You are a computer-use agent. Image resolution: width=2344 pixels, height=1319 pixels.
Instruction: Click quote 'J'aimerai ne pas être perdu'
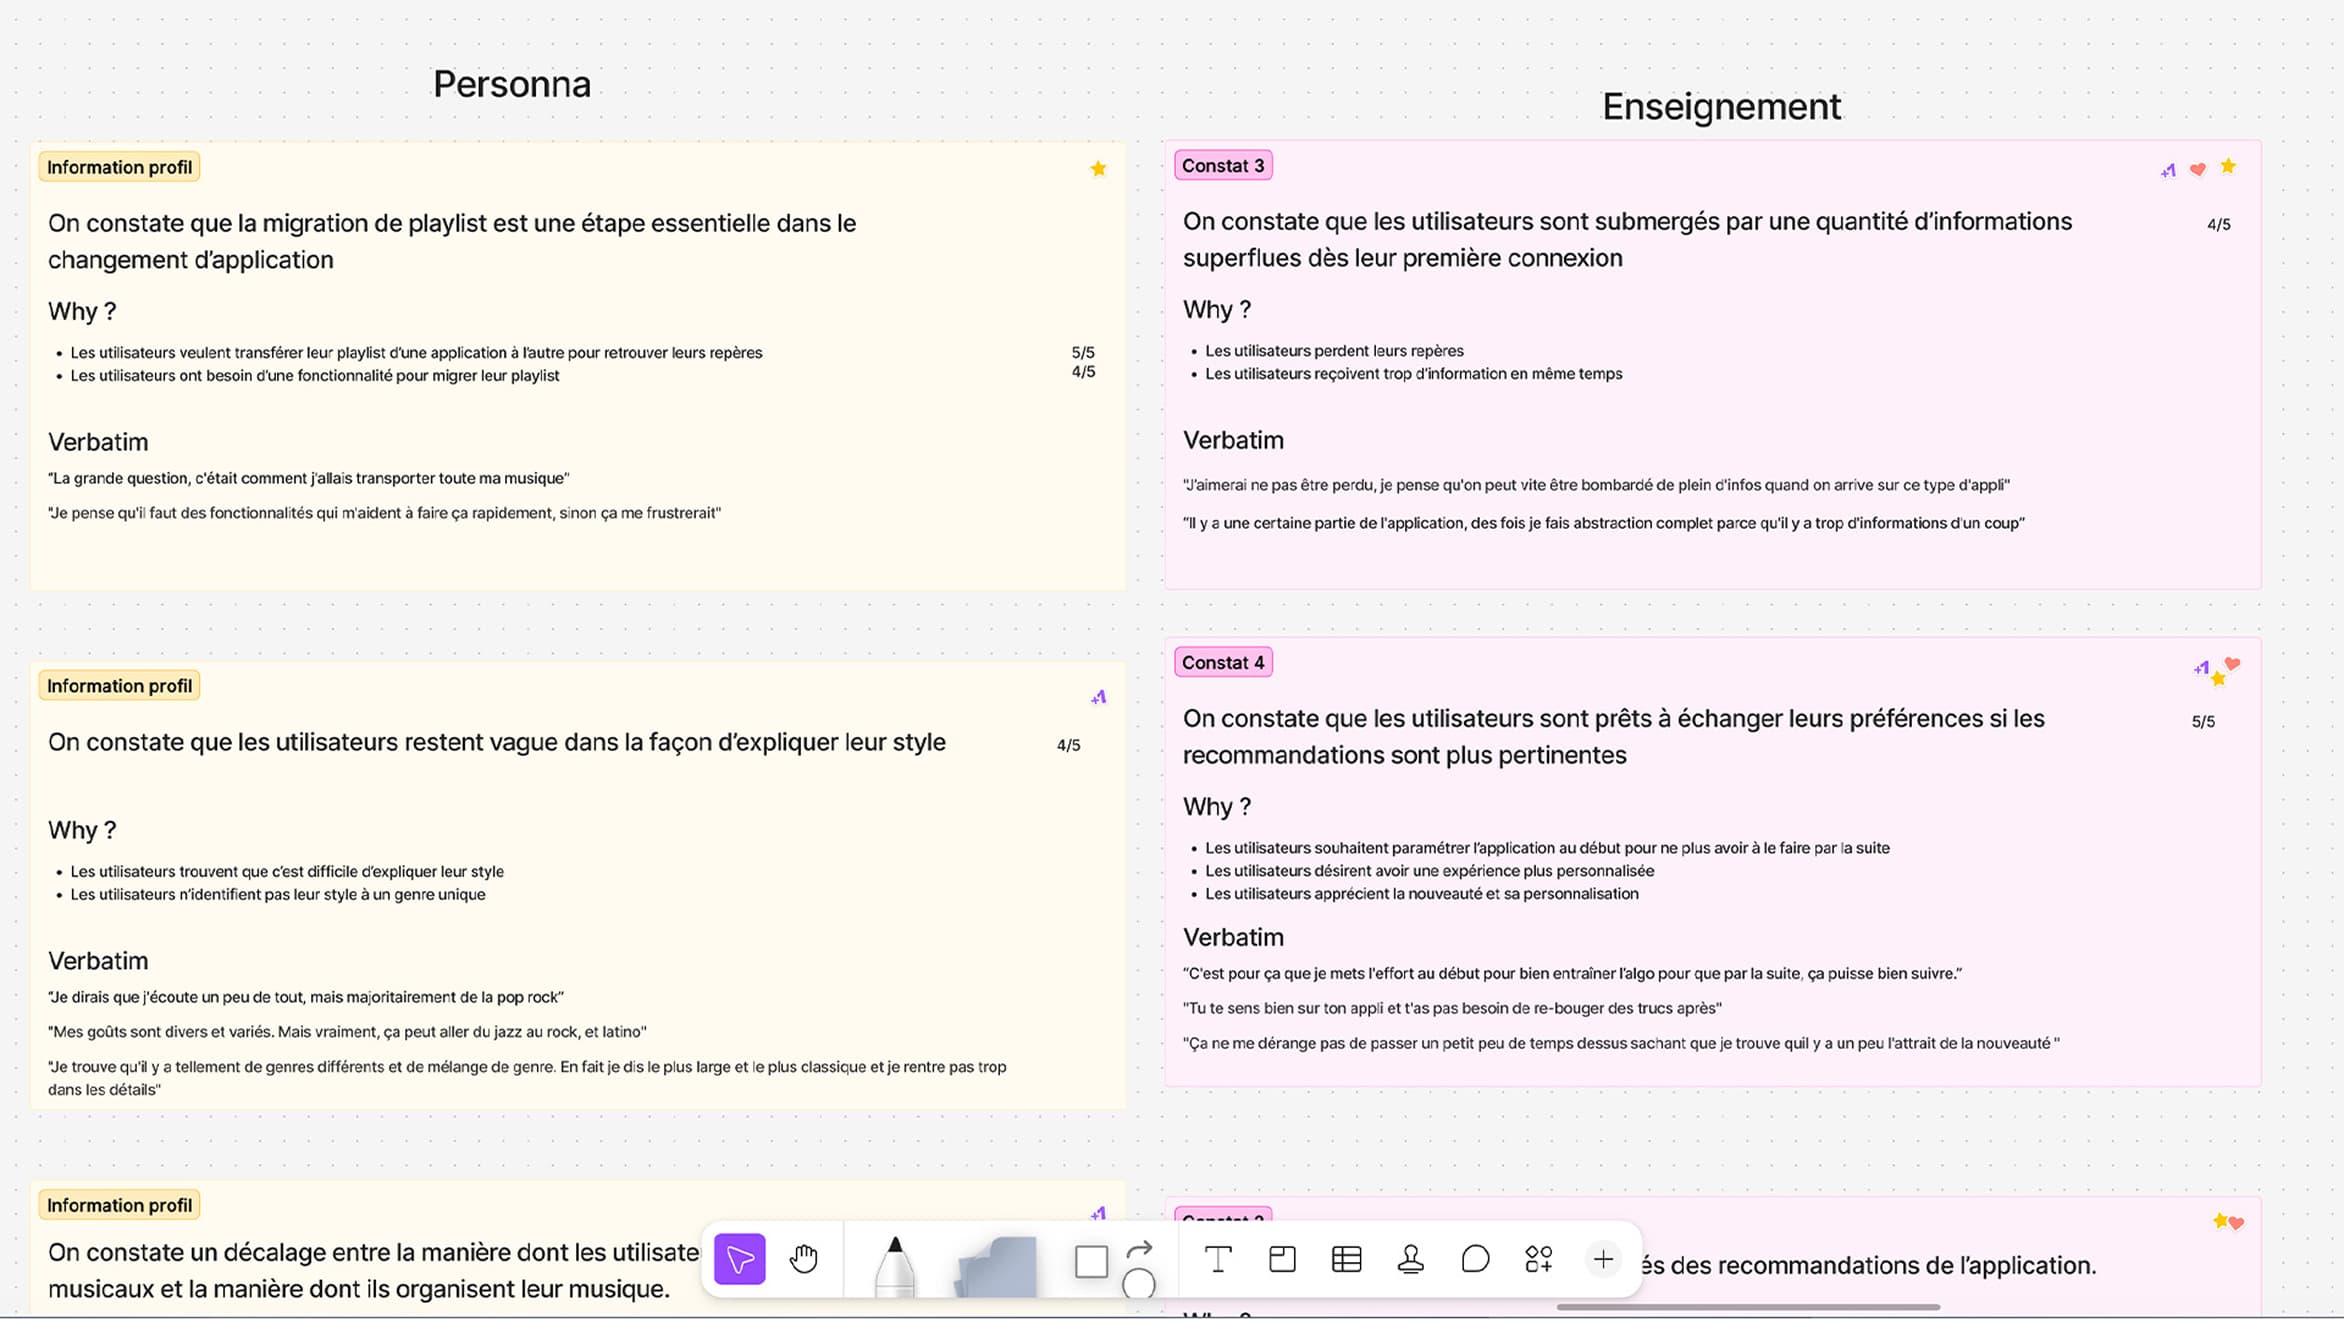[1597, 486]
